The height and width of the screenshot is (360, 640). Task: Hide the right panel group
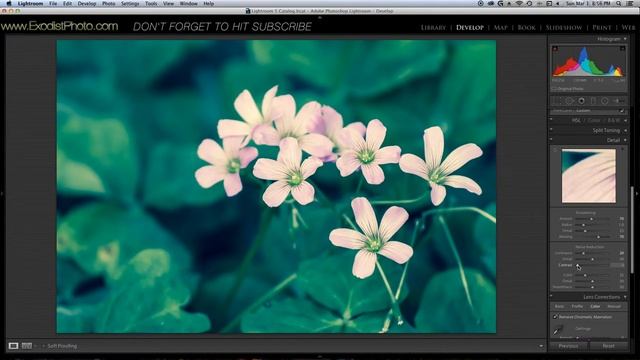pyautogui.click(x=638, y=193)
